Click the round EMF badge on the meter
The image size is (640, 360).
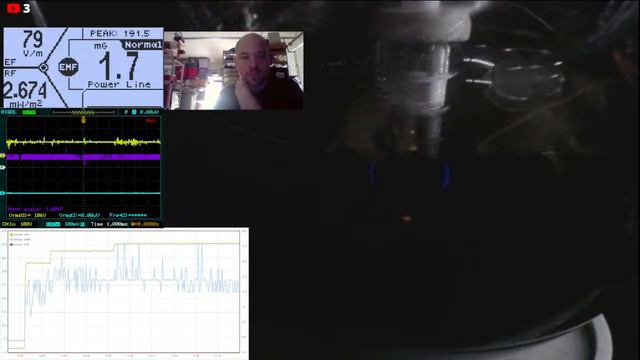coord(68,67)
